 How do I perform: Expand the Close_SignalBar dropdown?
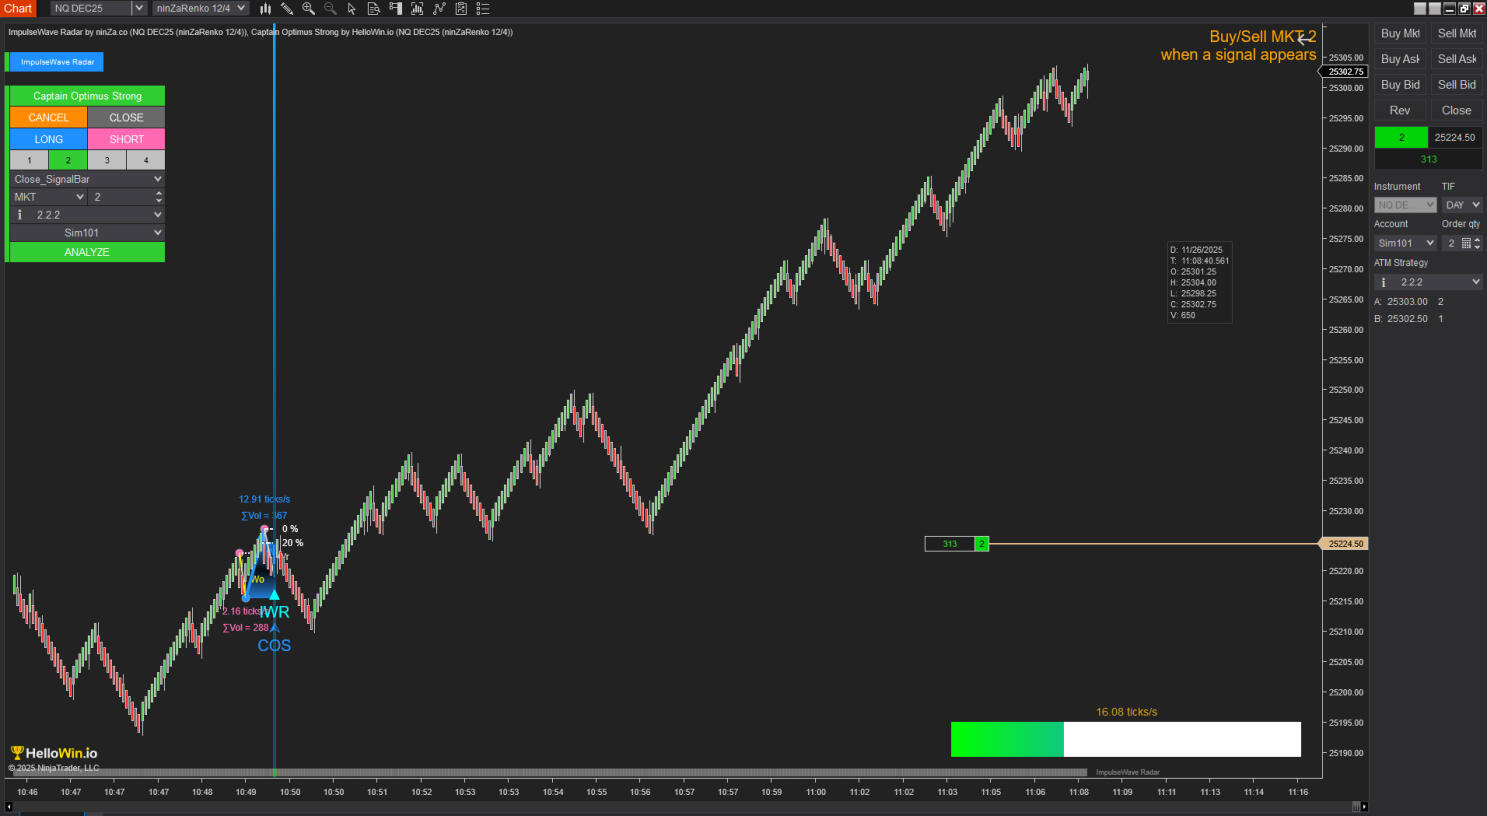click(87, 179)
